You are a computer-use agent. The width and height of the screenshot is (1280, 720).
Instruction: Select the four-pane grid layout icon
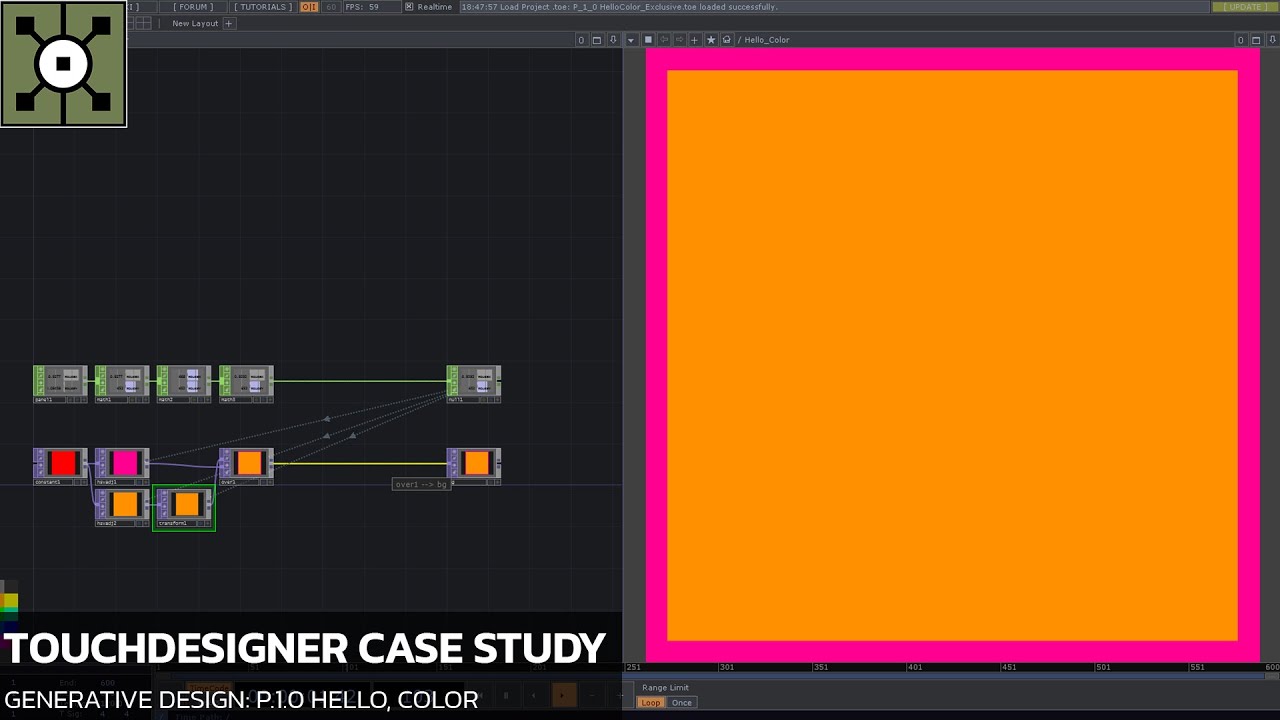[x=143, y=23]
